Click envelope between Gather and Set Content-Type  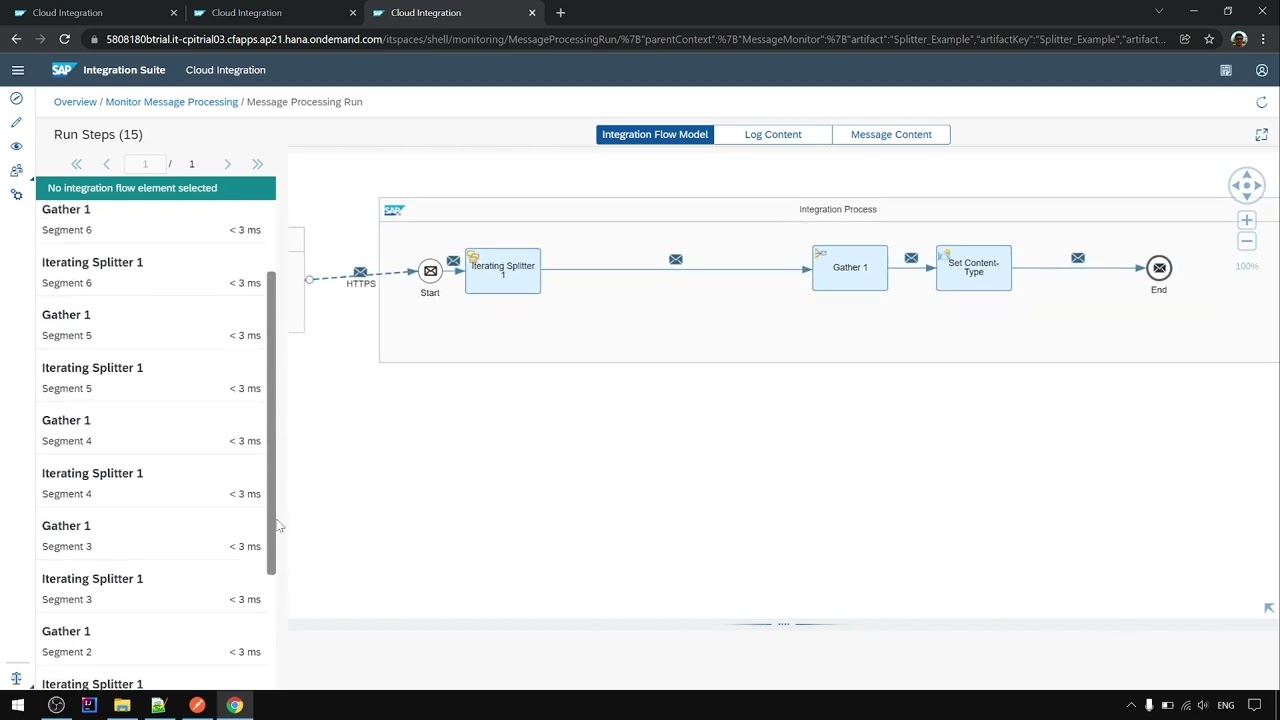pyautogui.click(x=911, y=258)
